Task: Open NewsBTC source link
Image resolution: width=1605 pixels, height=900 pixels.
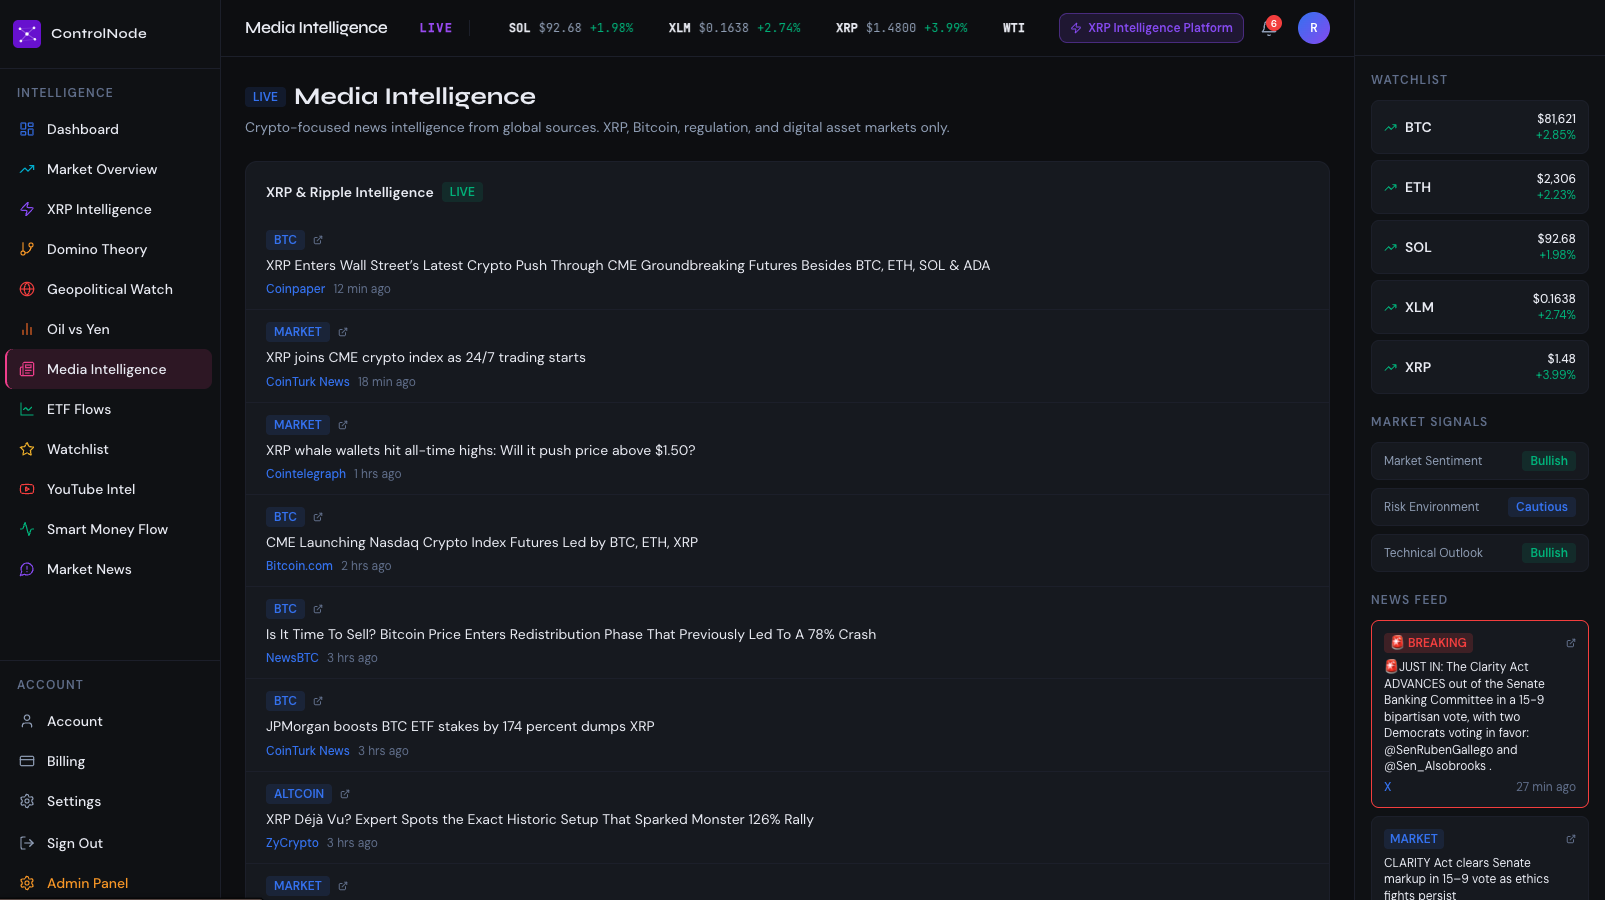Action: point(292,658)
